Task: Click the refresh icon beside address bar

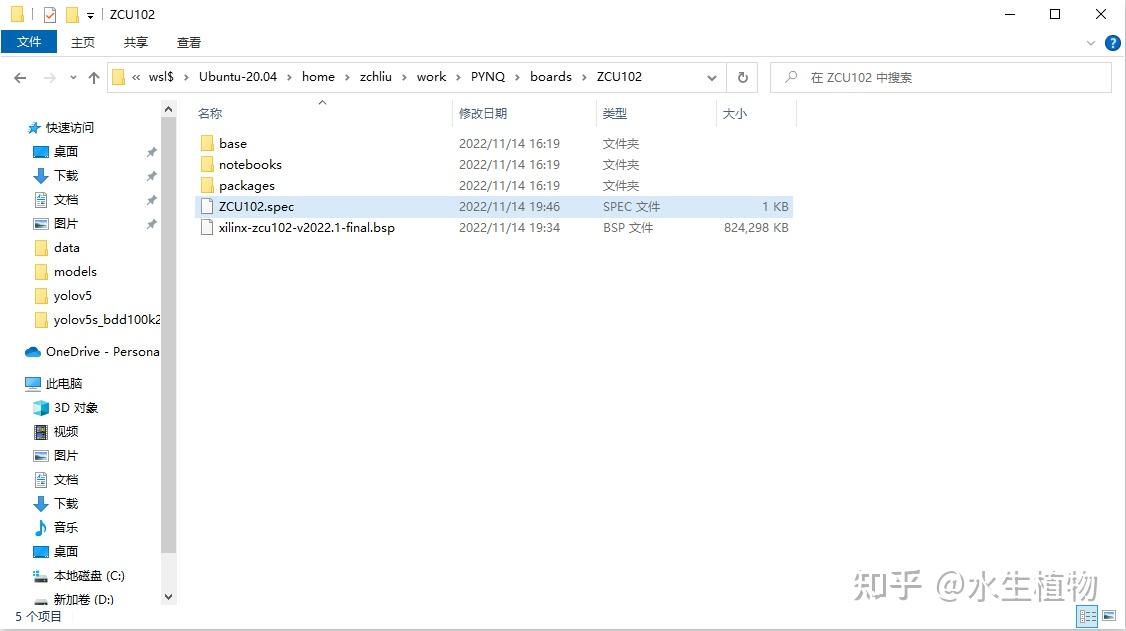Action: [741, 76]
